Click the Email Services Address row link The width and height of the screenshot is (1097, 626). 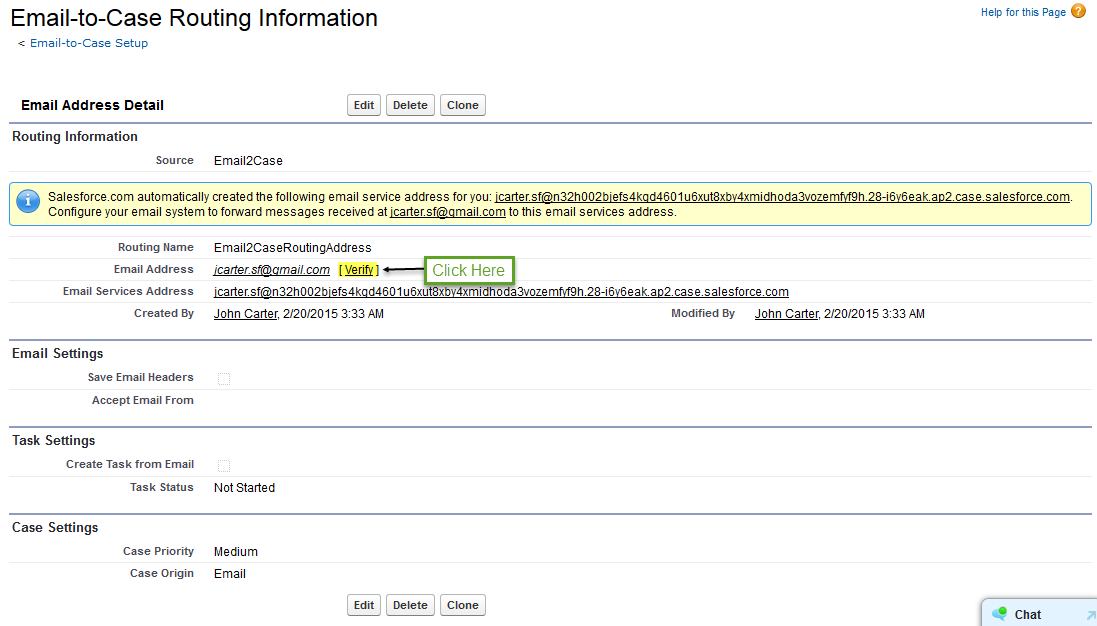(x=501, y=292)
